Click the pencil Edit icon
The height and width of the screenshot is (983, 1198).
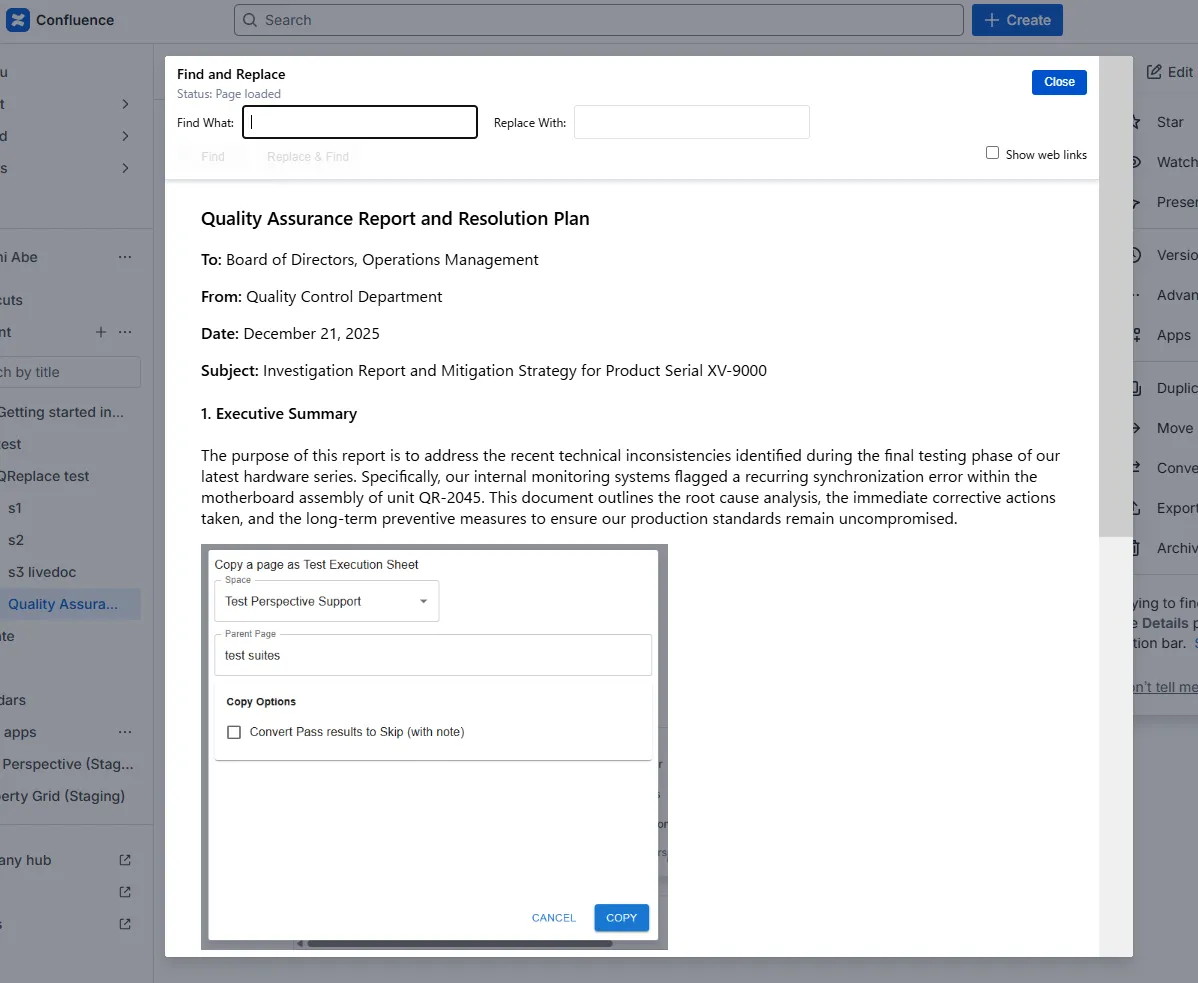point(1154,72)
